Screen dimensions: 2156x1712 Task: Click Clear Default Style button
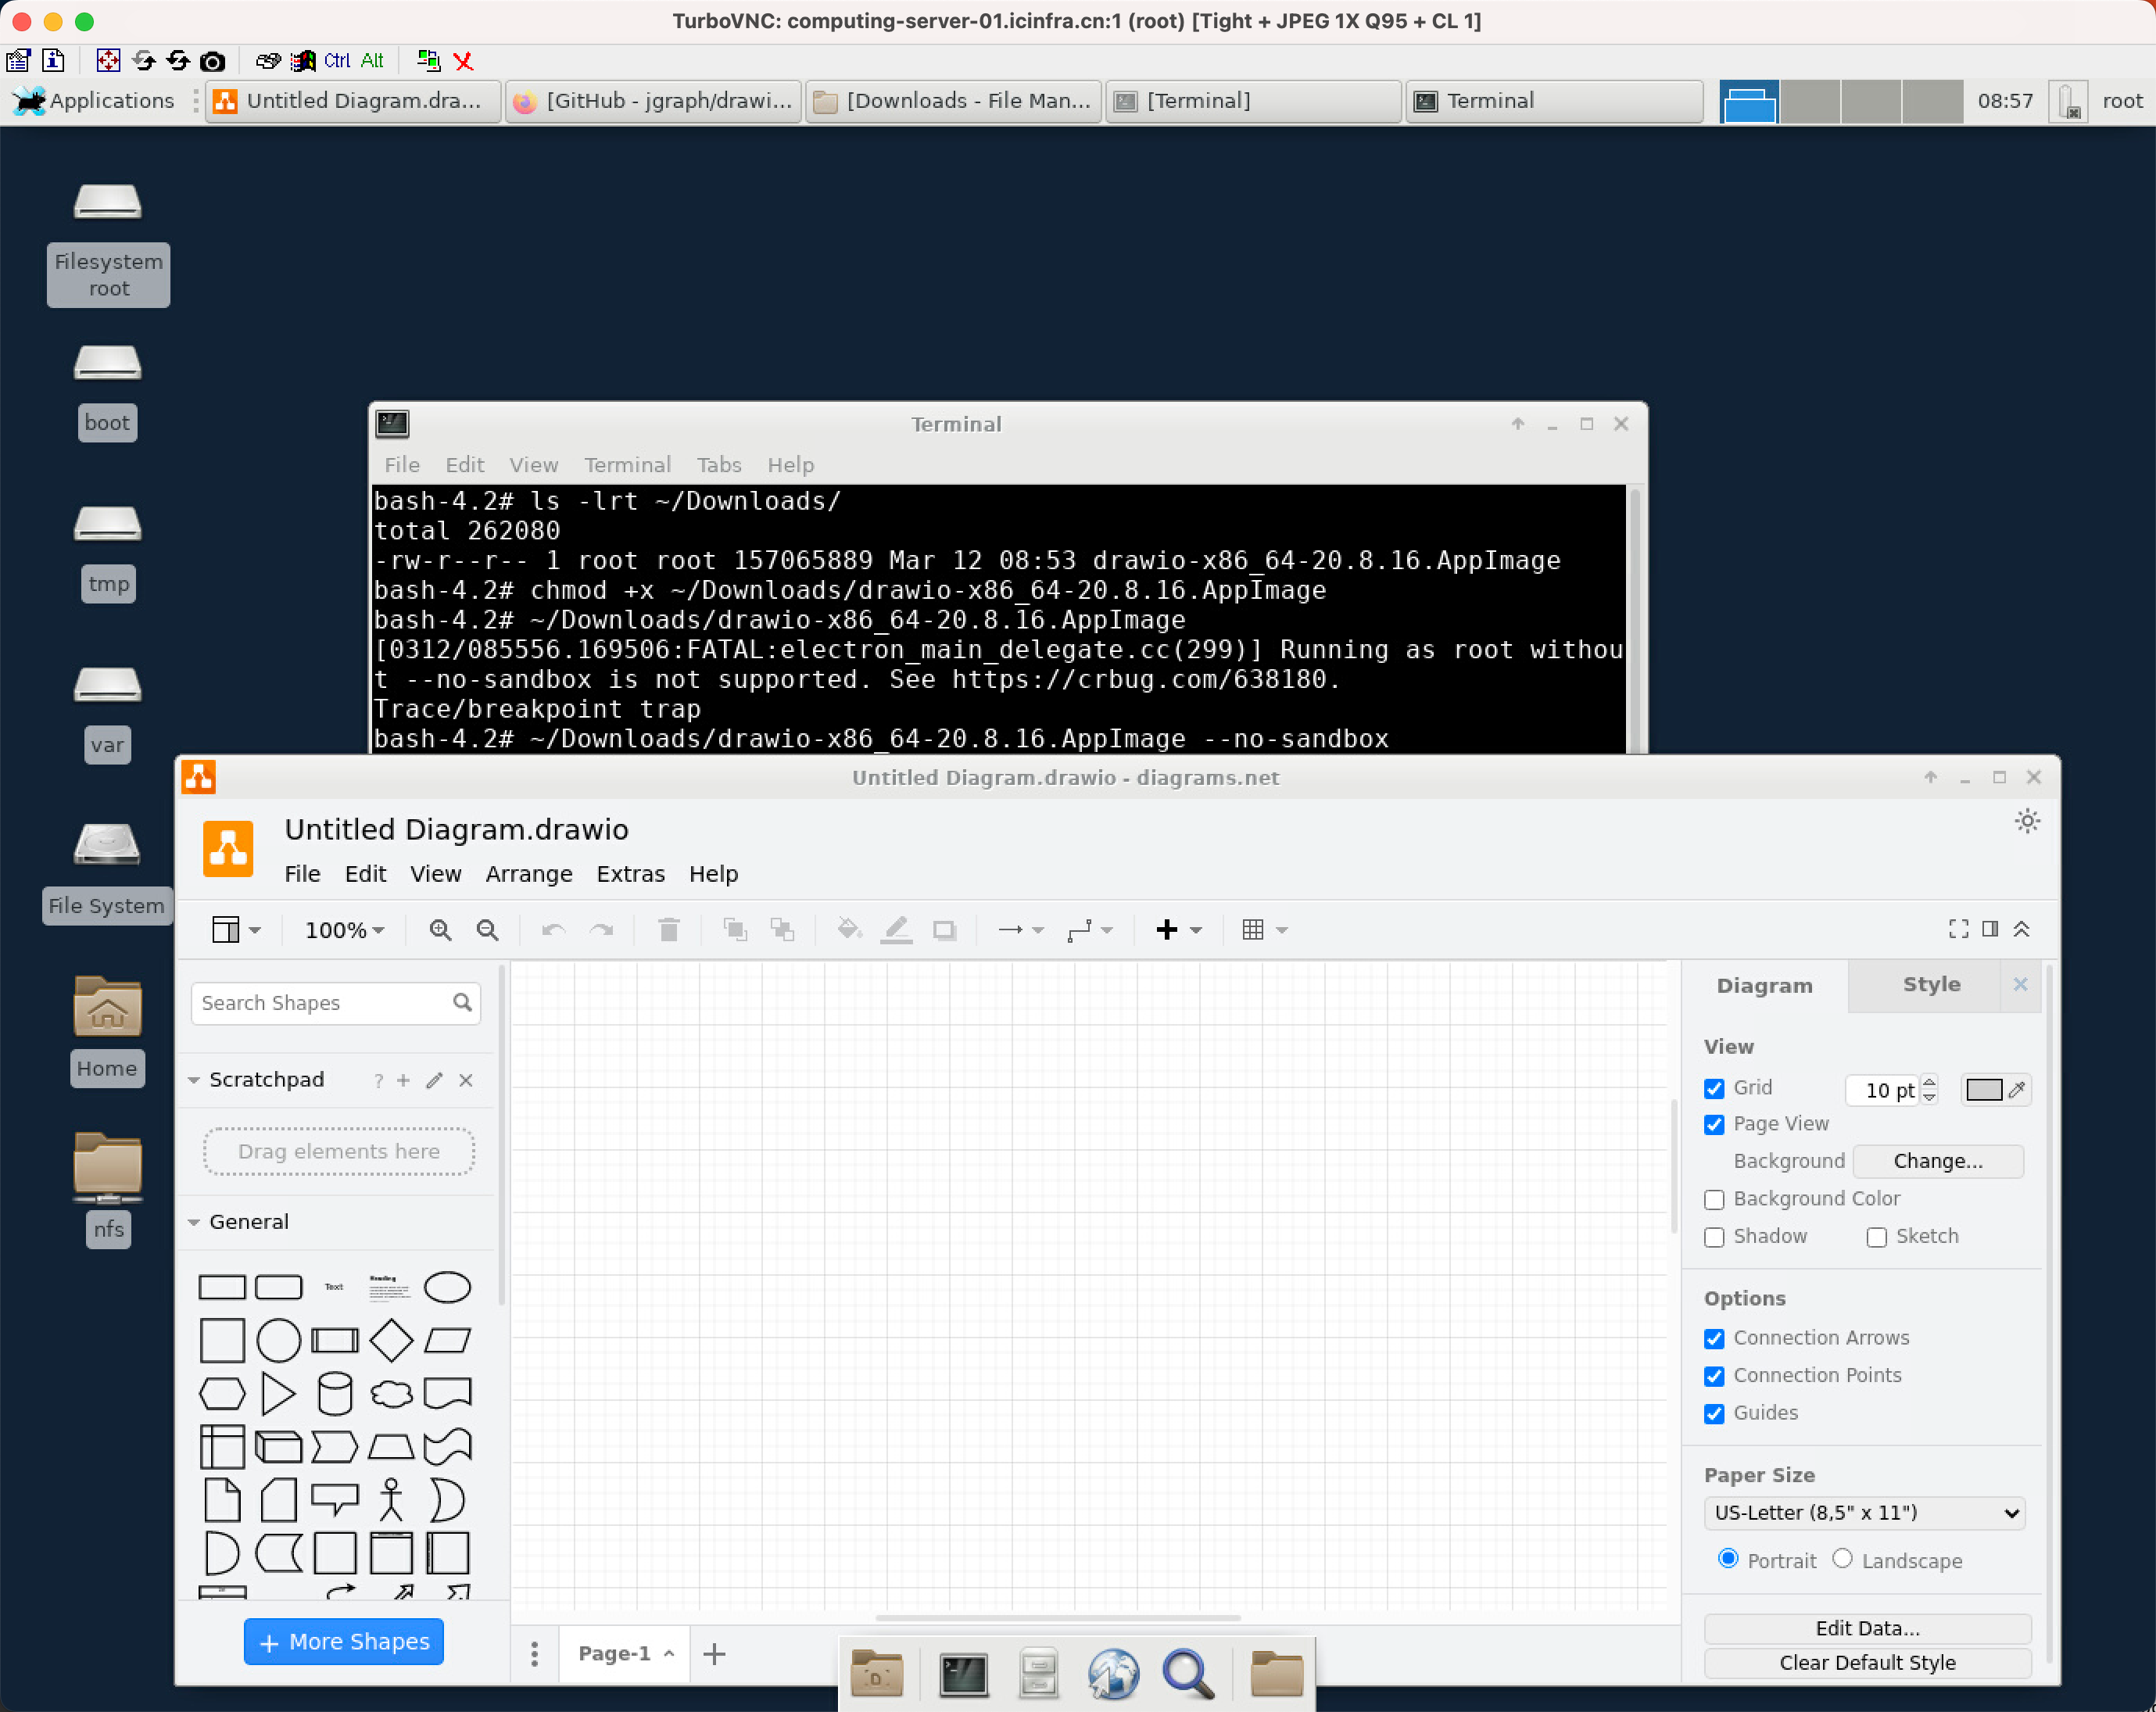click(x=1867, y=1663)
